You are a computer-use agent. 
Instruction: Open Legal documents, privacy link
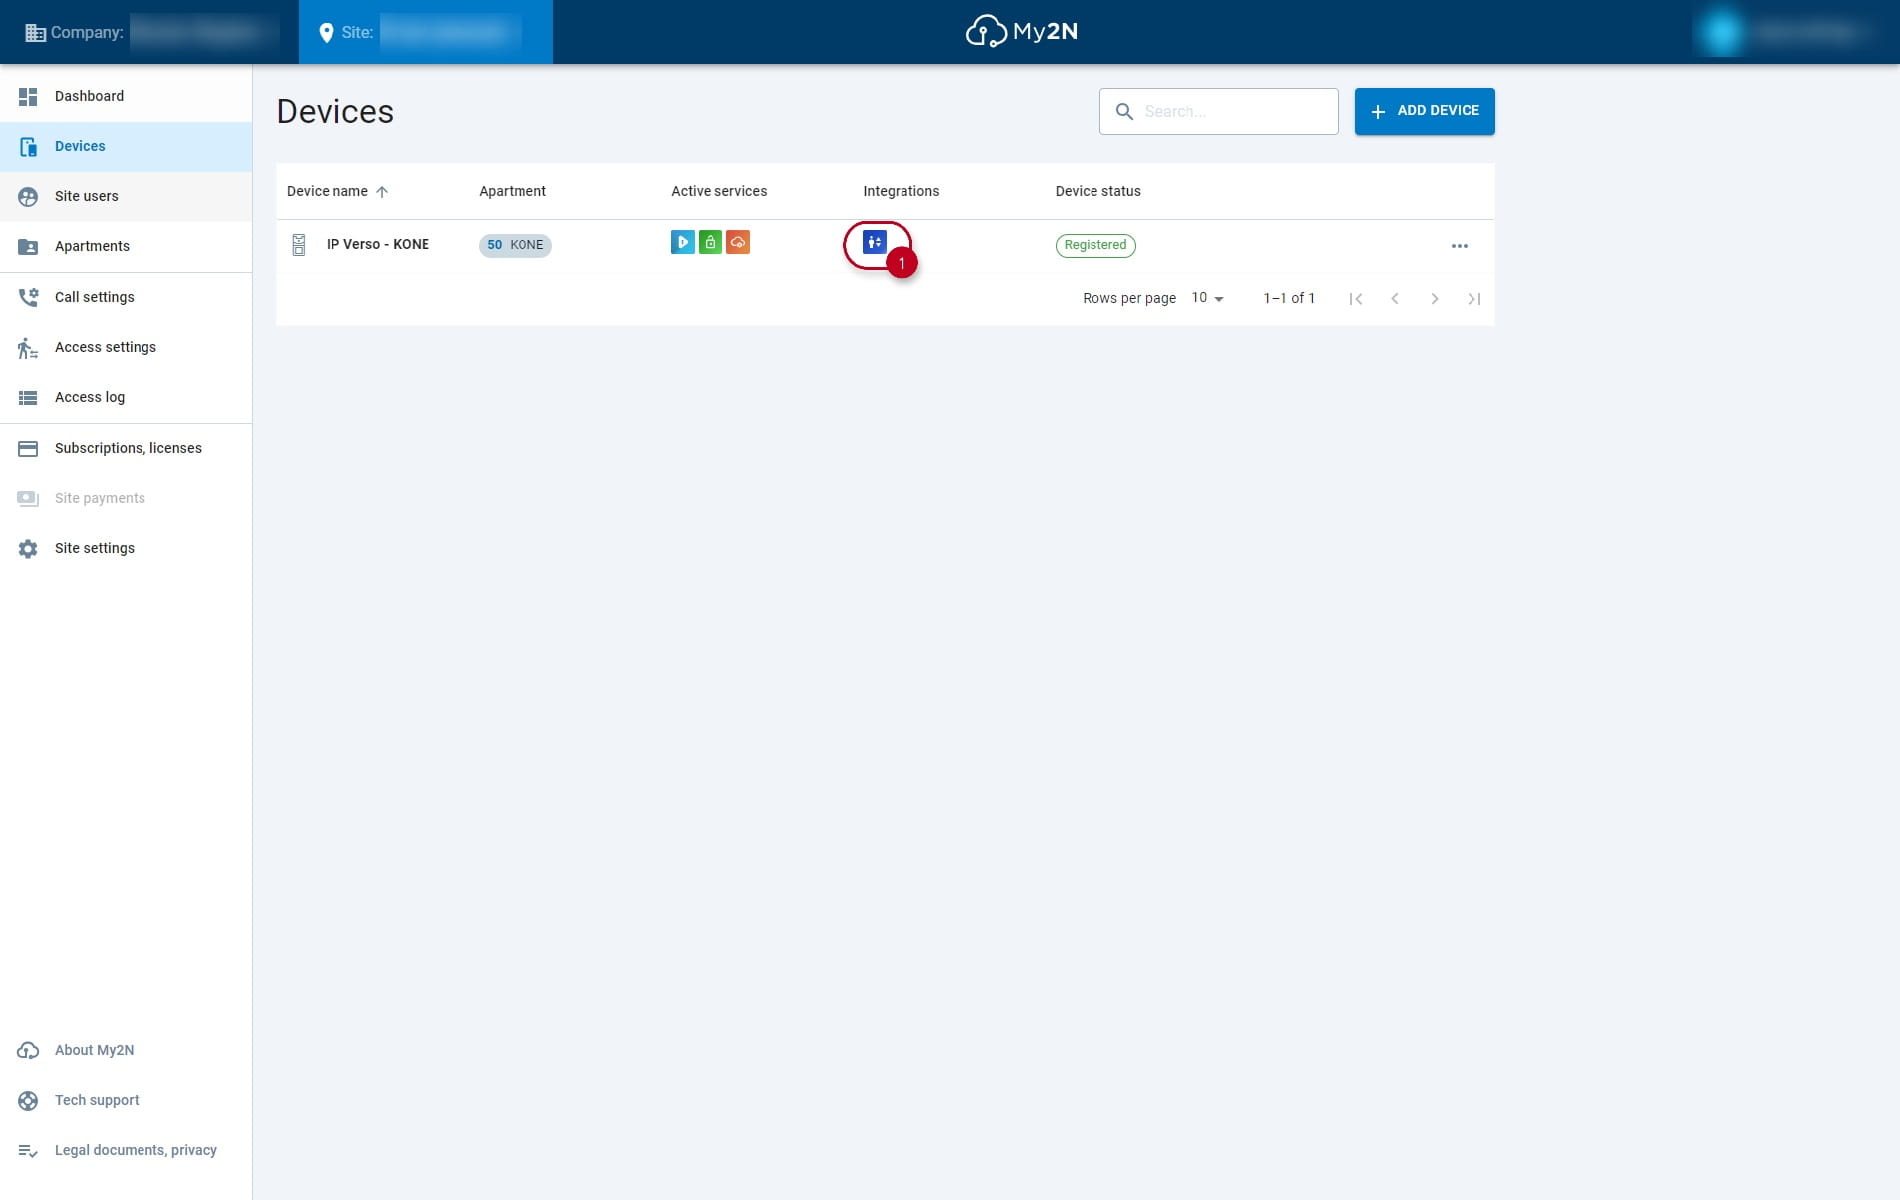(x=126, y=1150)
